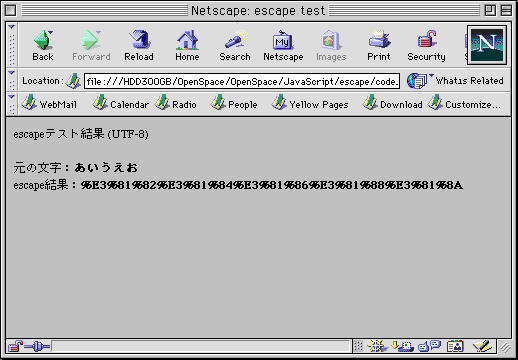Click the Location bookmark drag icon

tap(73, 81)
